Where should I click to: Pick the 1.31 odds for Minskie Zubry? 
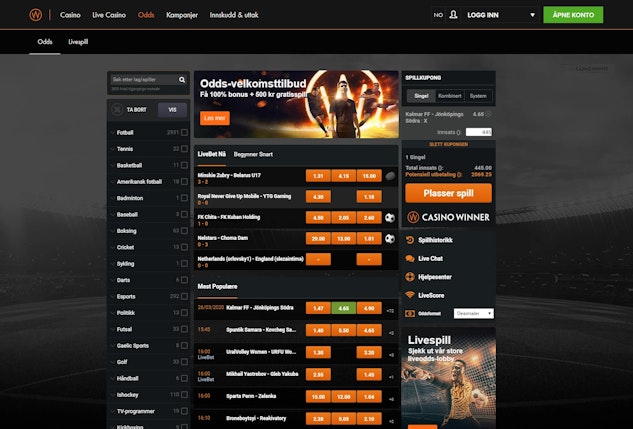pos(318,176)
